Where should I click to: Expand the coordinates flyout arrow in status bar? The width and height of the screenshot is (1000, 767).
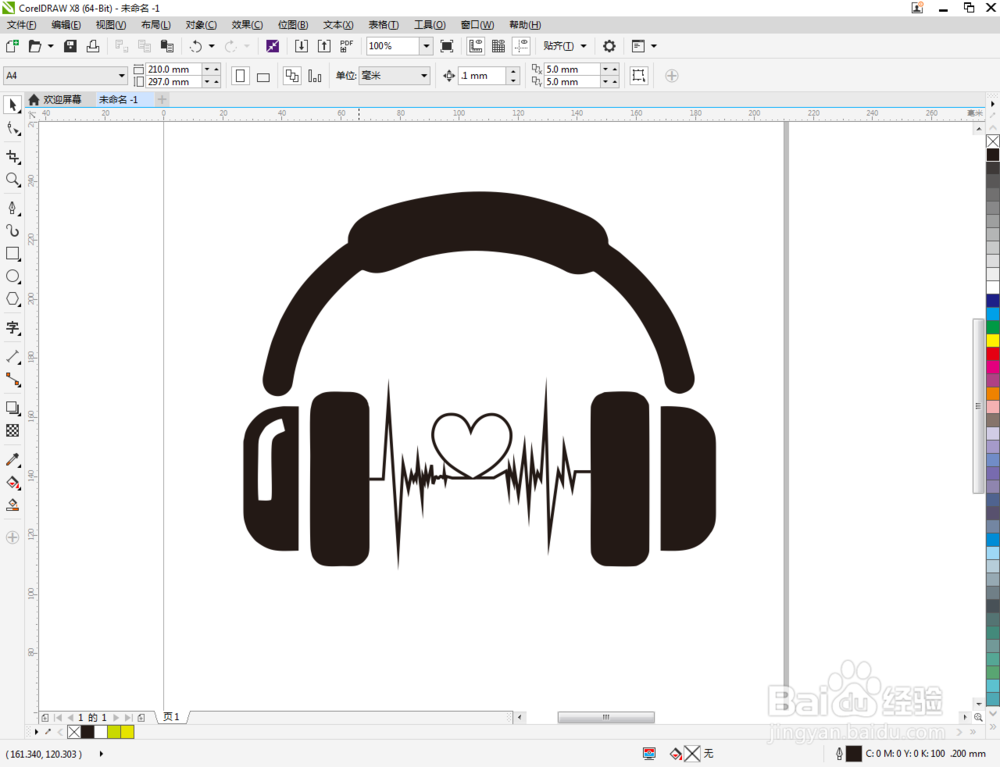pos(101,754)
